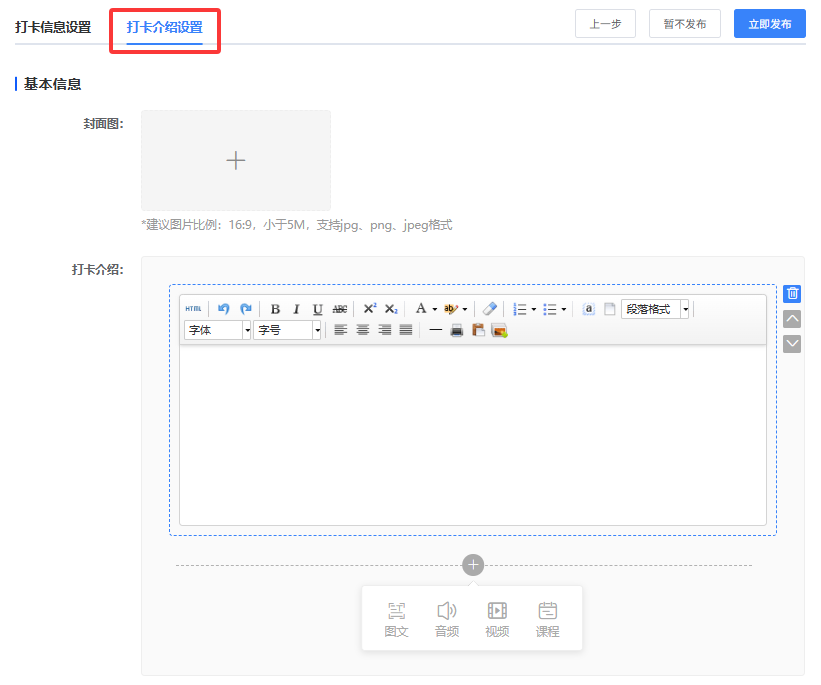
Task: Go back with the 上一步 button
Action: [605, 24]
